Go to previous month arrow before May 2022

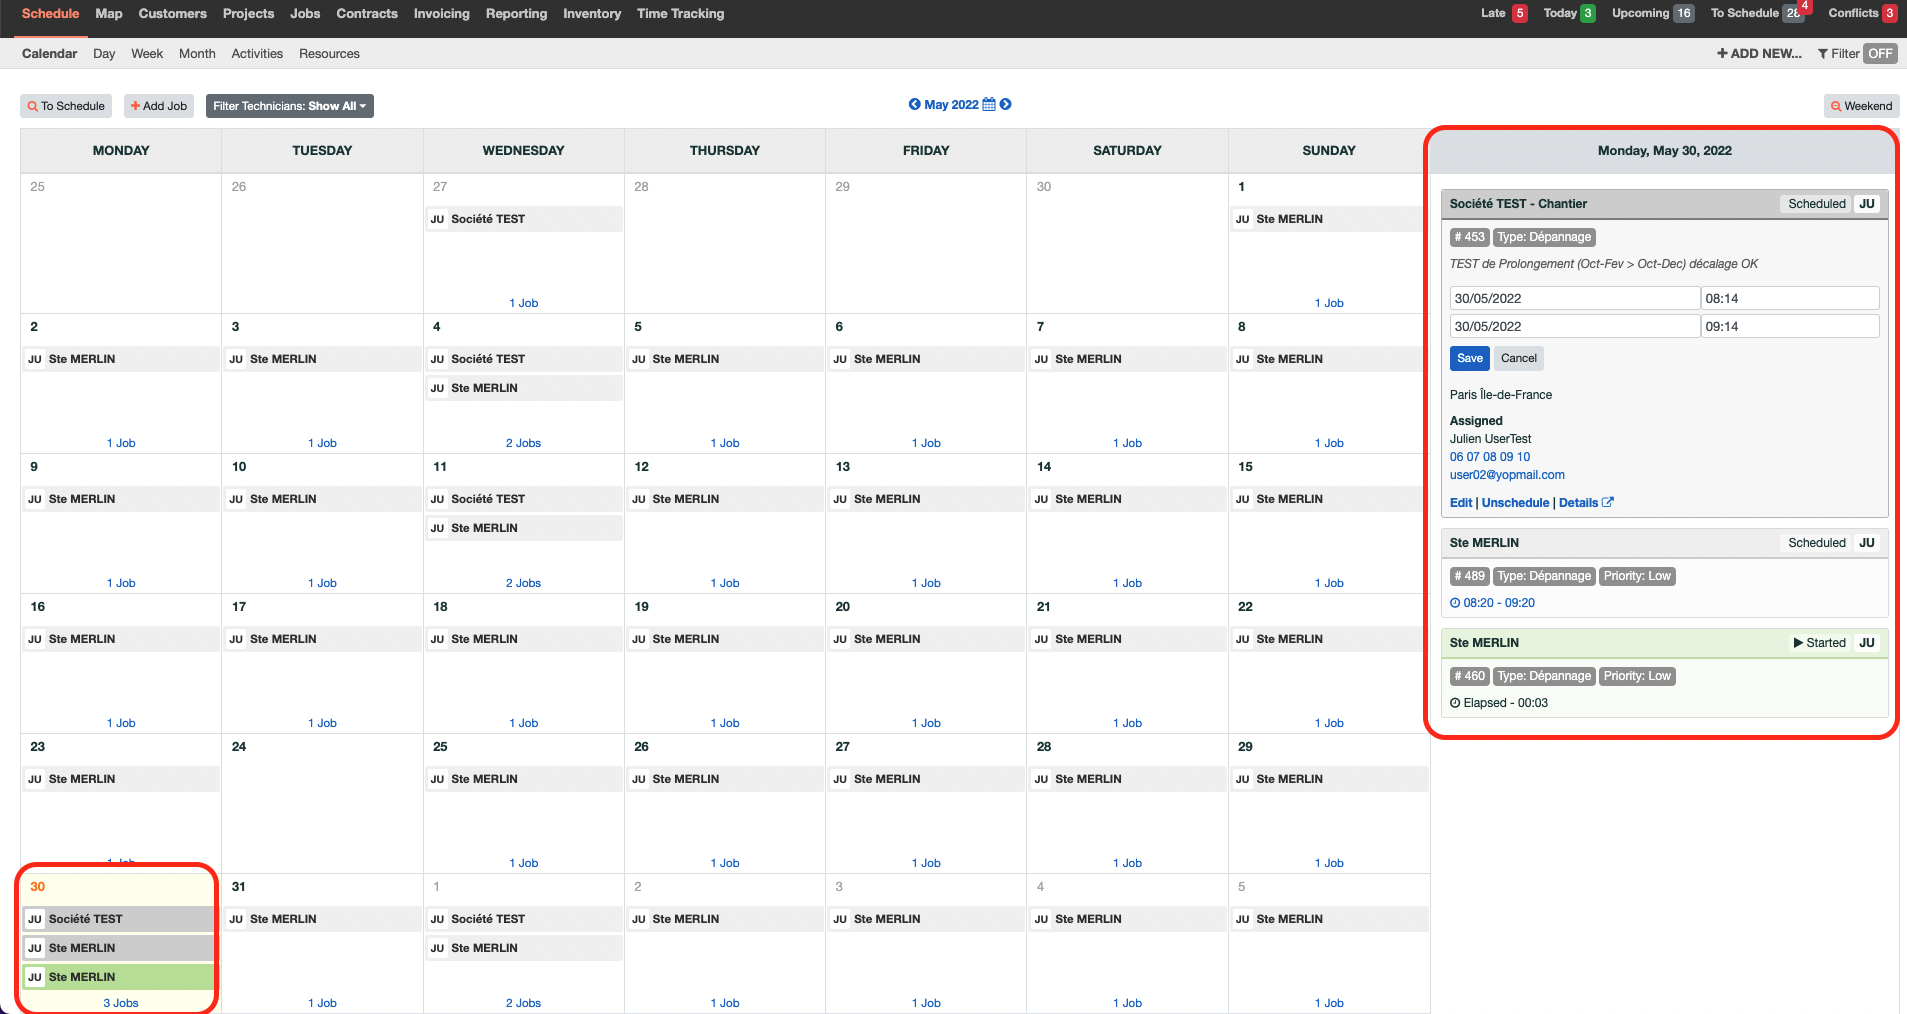[x=914, y=104]
